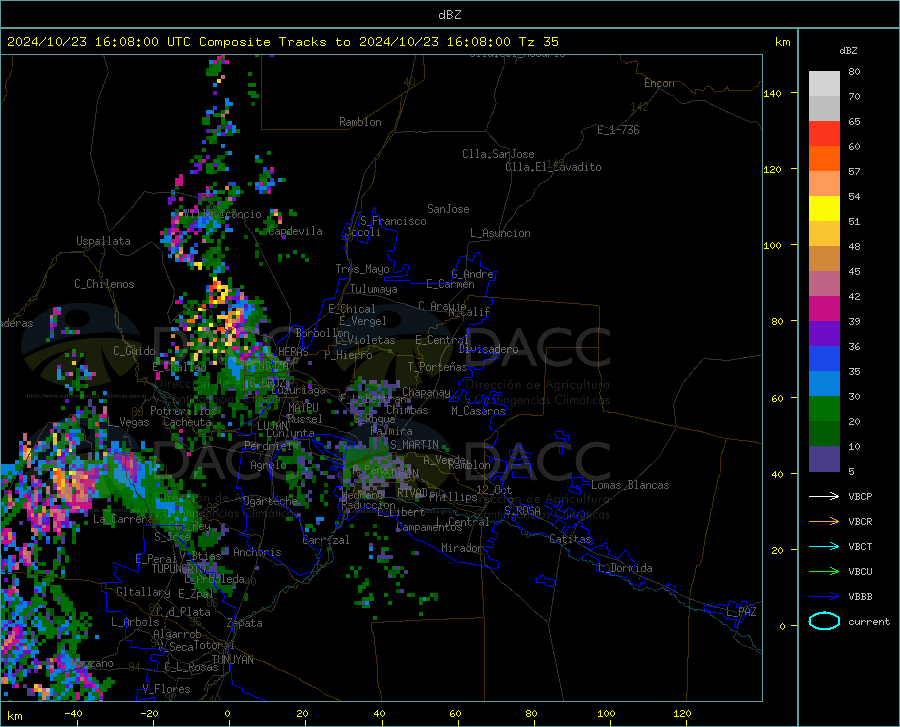Click the 'Zapata' map label
The height and width of the screenshot is (727, 900).
point(245,623)
